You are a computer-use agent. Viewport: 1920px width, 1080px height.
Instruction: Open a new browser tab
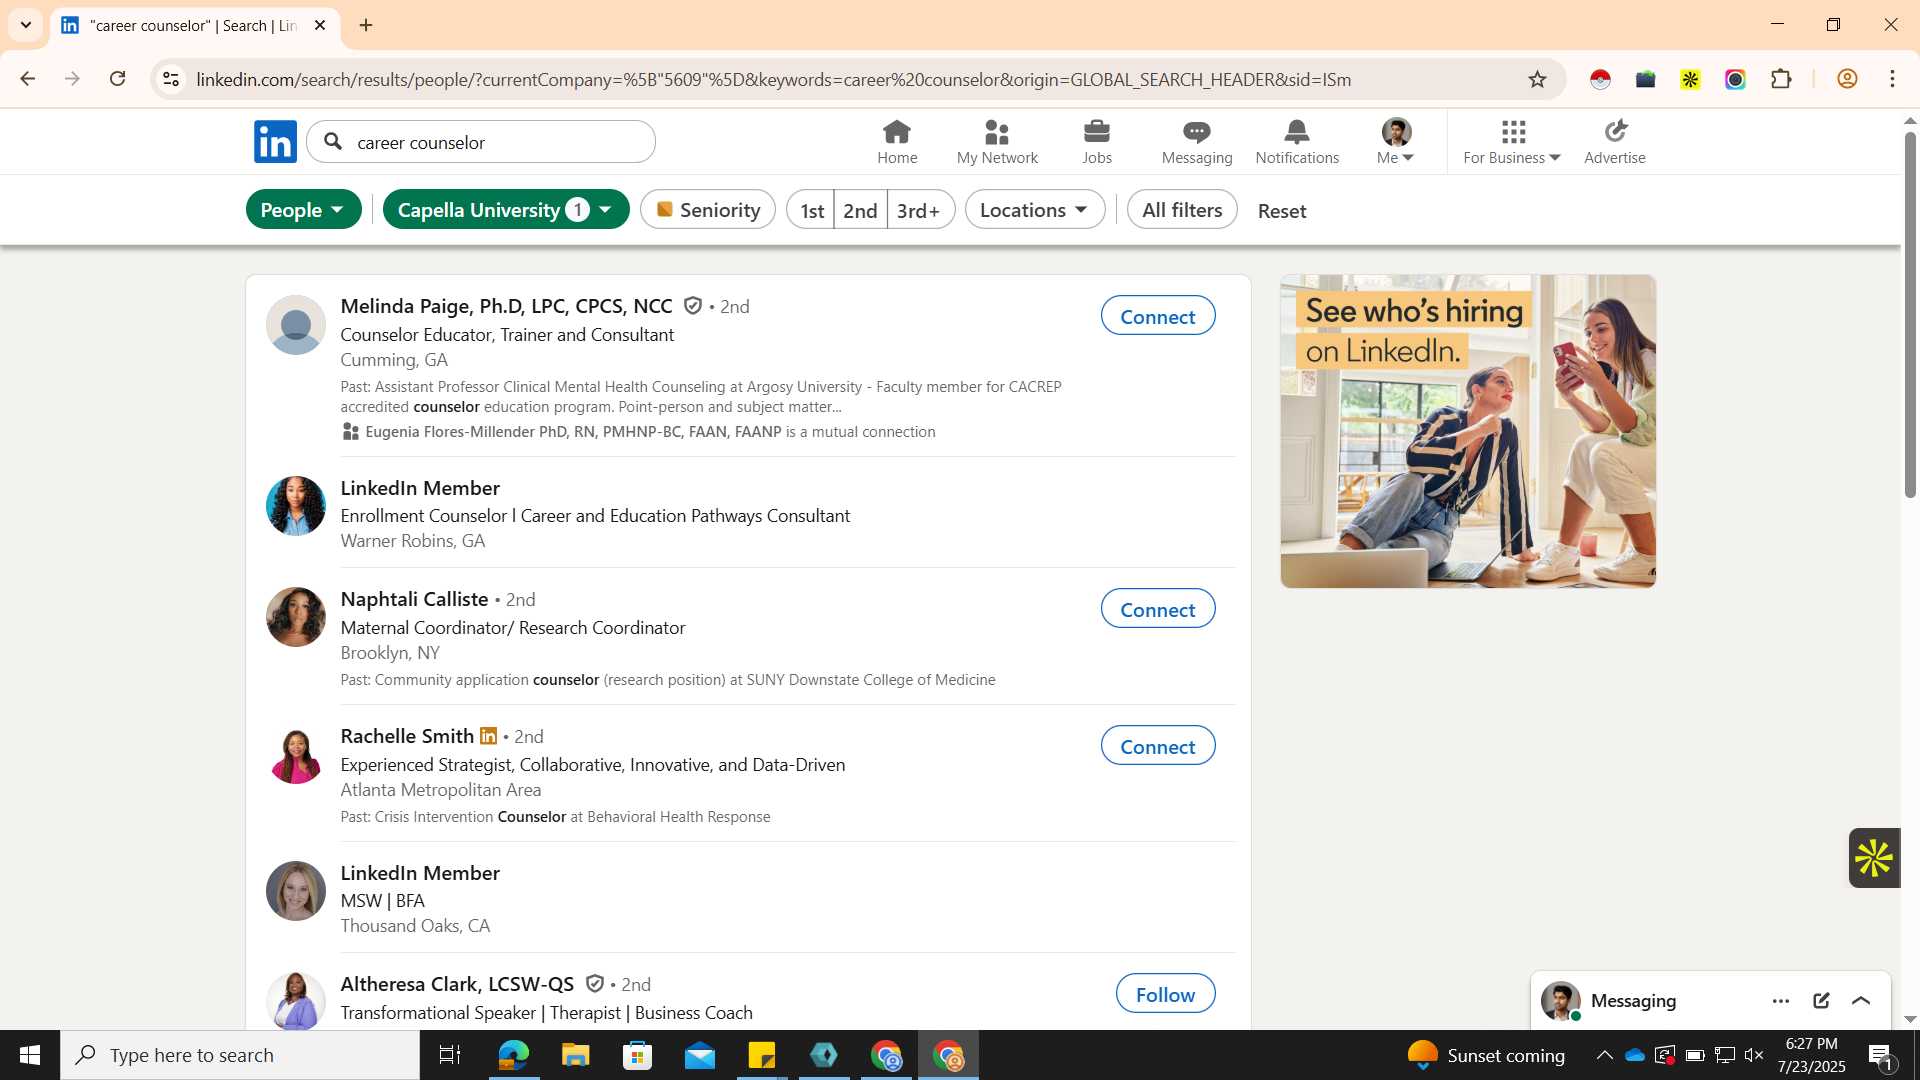coord(366,25)
